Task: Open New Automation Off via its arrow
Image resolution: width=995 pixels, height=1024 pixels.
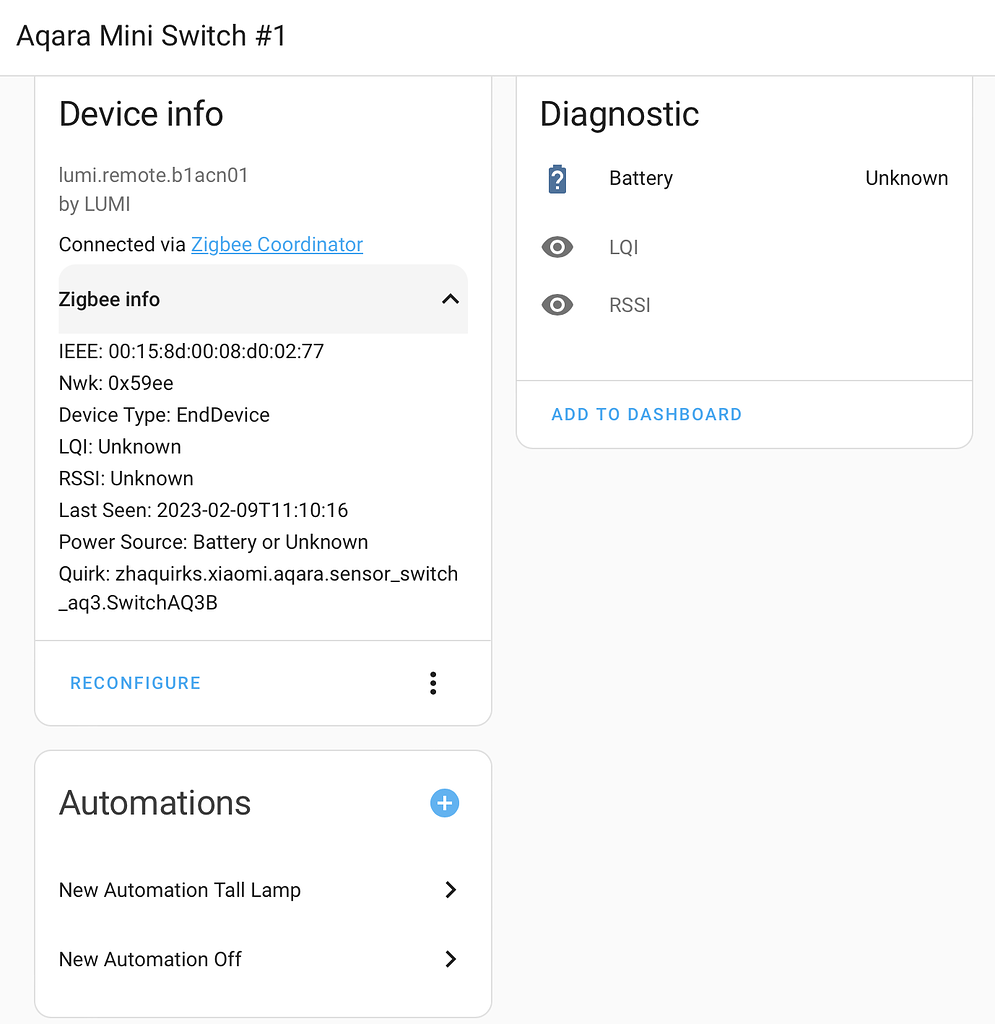Action: [450, 959]
